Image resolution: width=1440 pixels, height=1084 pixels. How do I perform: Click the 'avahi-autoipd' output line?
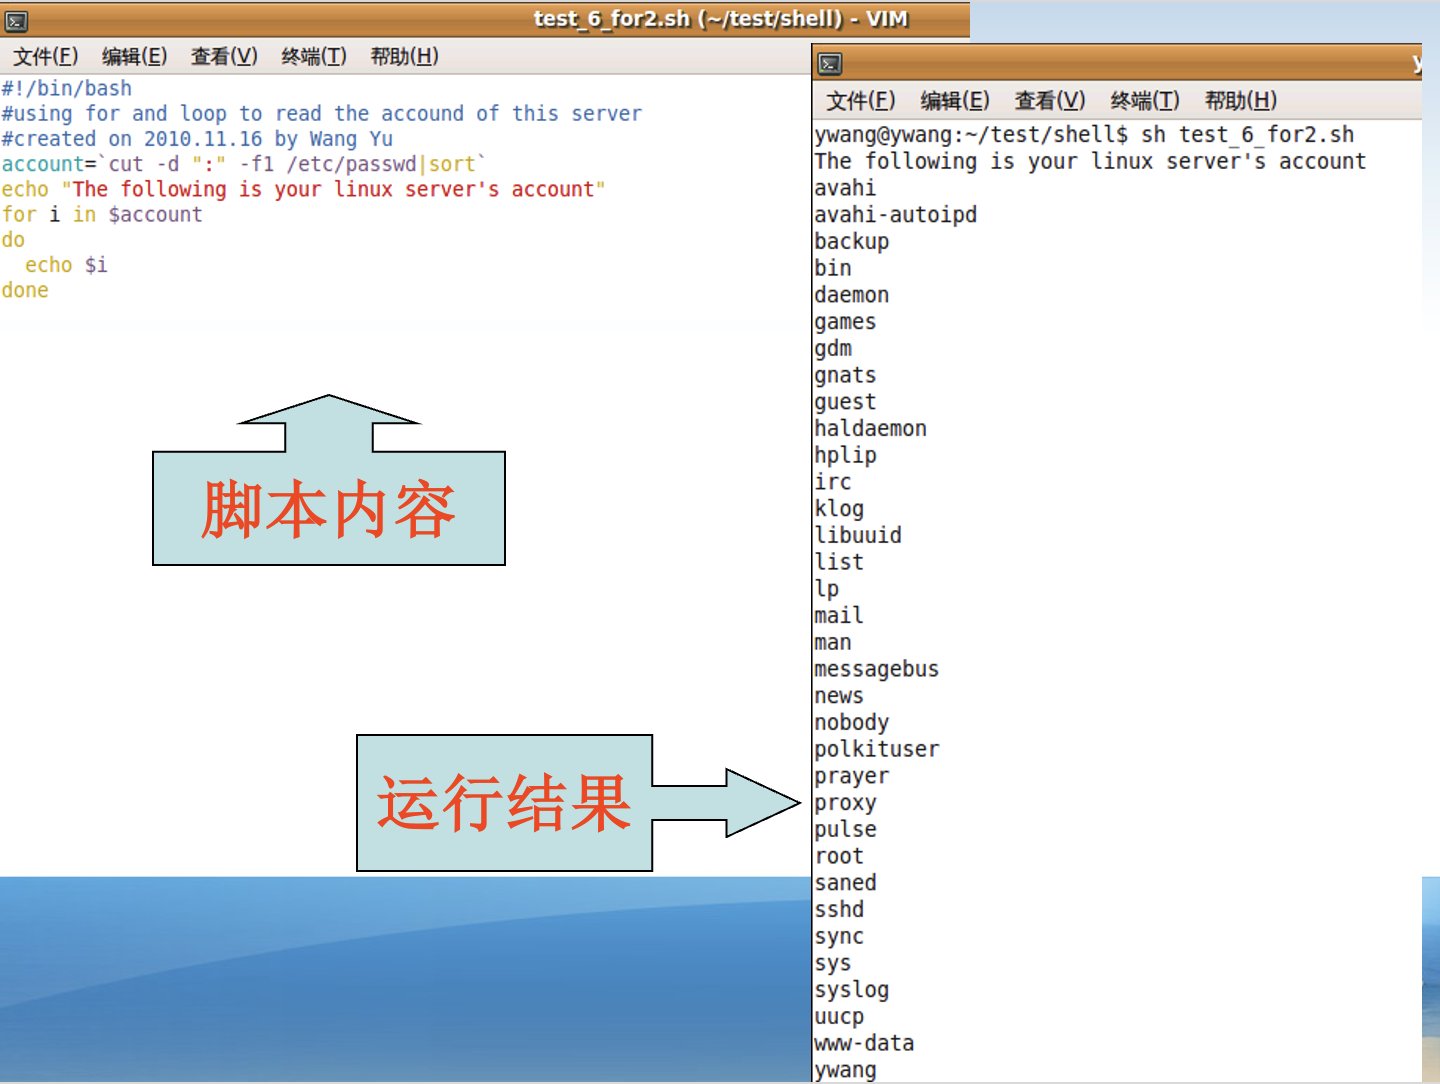pos(896,214)
